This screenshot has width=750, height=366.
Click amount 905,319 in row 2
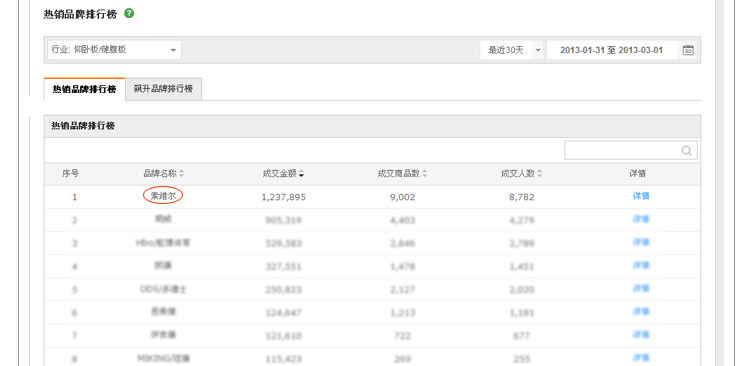point(284,220)
